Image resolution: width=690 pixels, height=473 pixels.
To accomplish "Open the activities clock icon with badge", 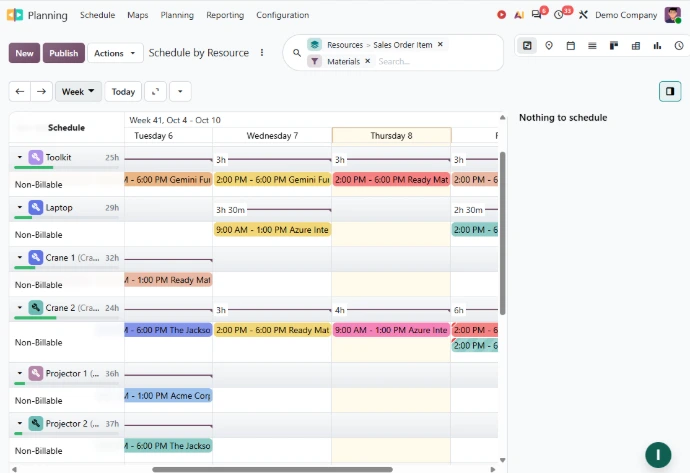I will (x=558, y=15).
